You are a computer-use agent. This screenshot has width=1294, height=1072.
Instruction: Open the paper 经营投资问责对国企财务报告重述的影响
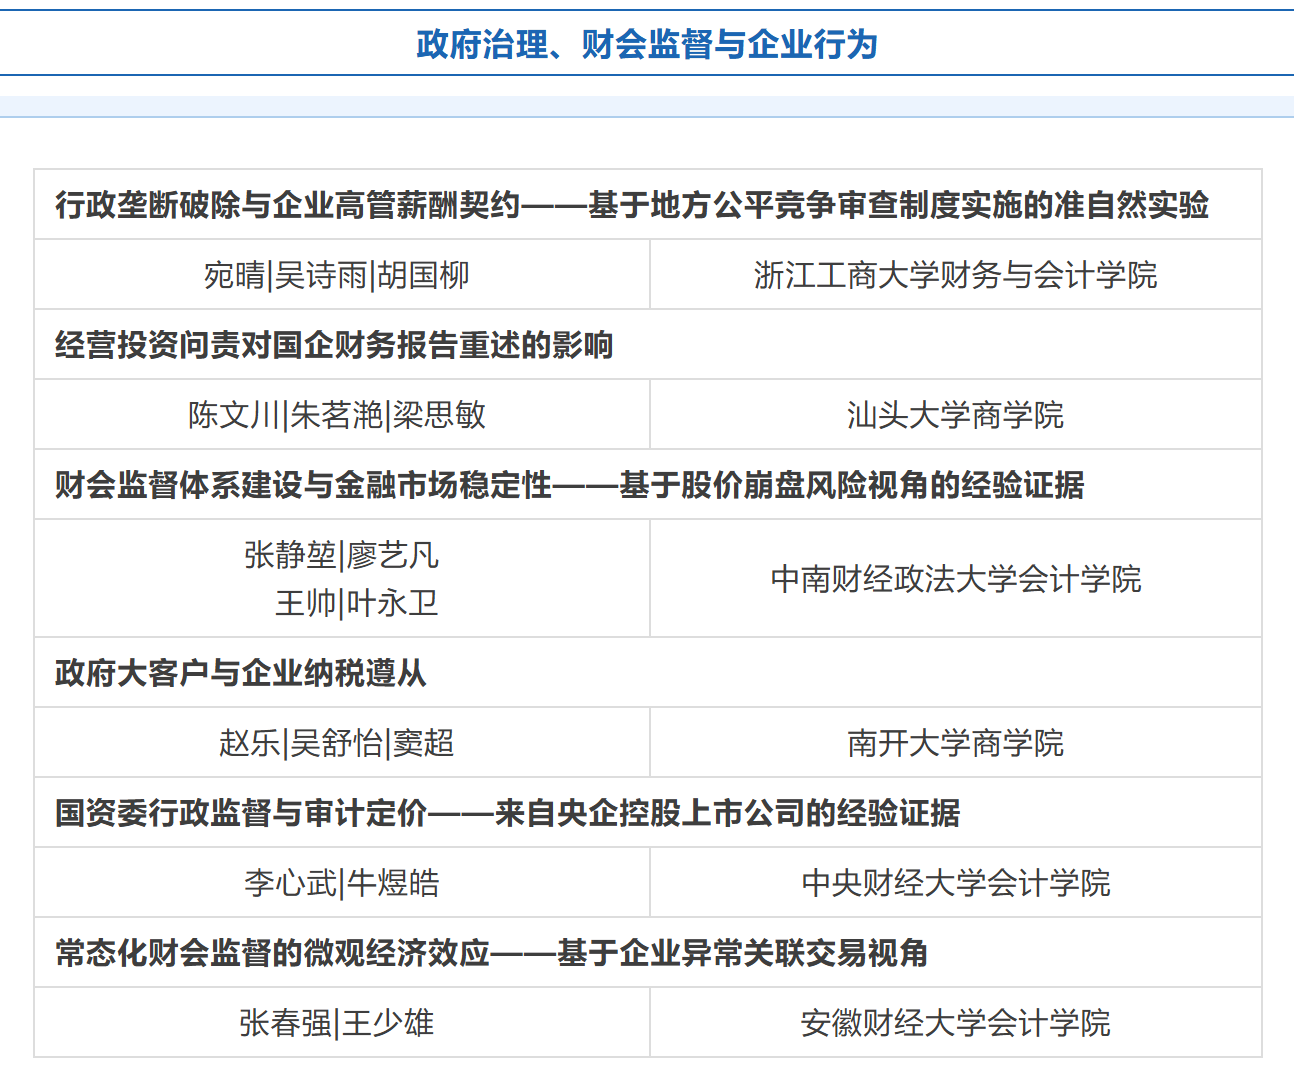[x=334, y=345]
